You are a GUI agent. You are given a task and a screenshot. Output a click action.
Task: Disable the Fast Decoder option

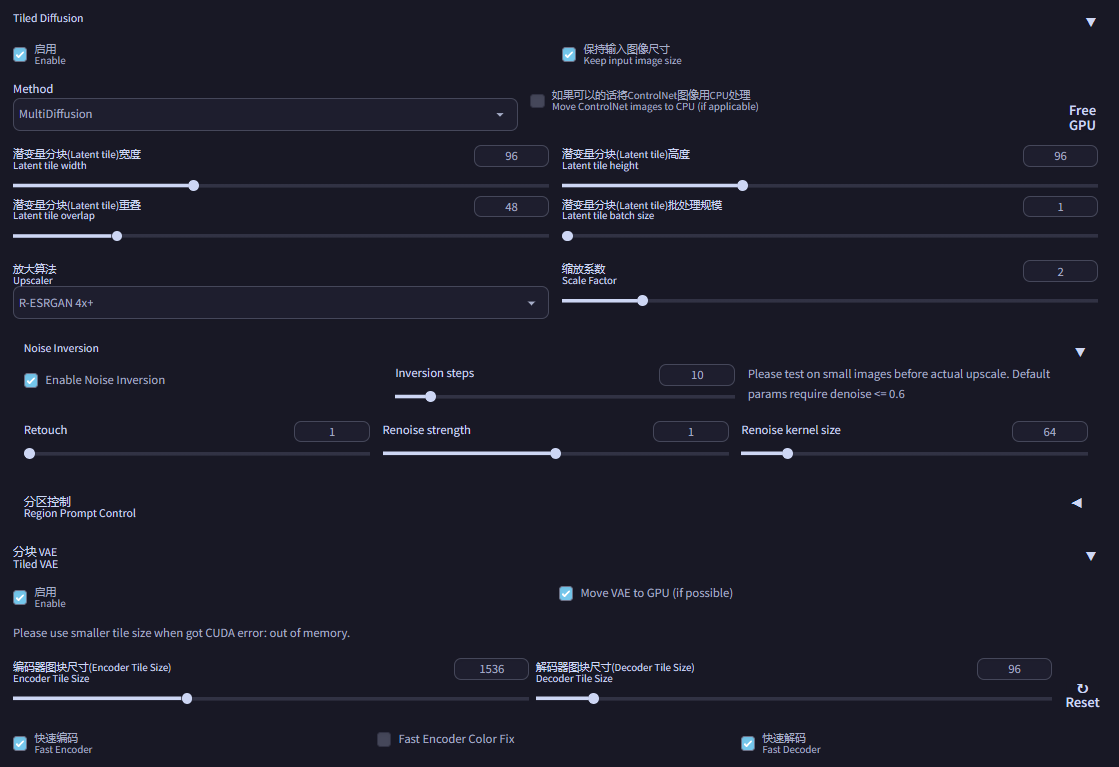tap(747, 743)
